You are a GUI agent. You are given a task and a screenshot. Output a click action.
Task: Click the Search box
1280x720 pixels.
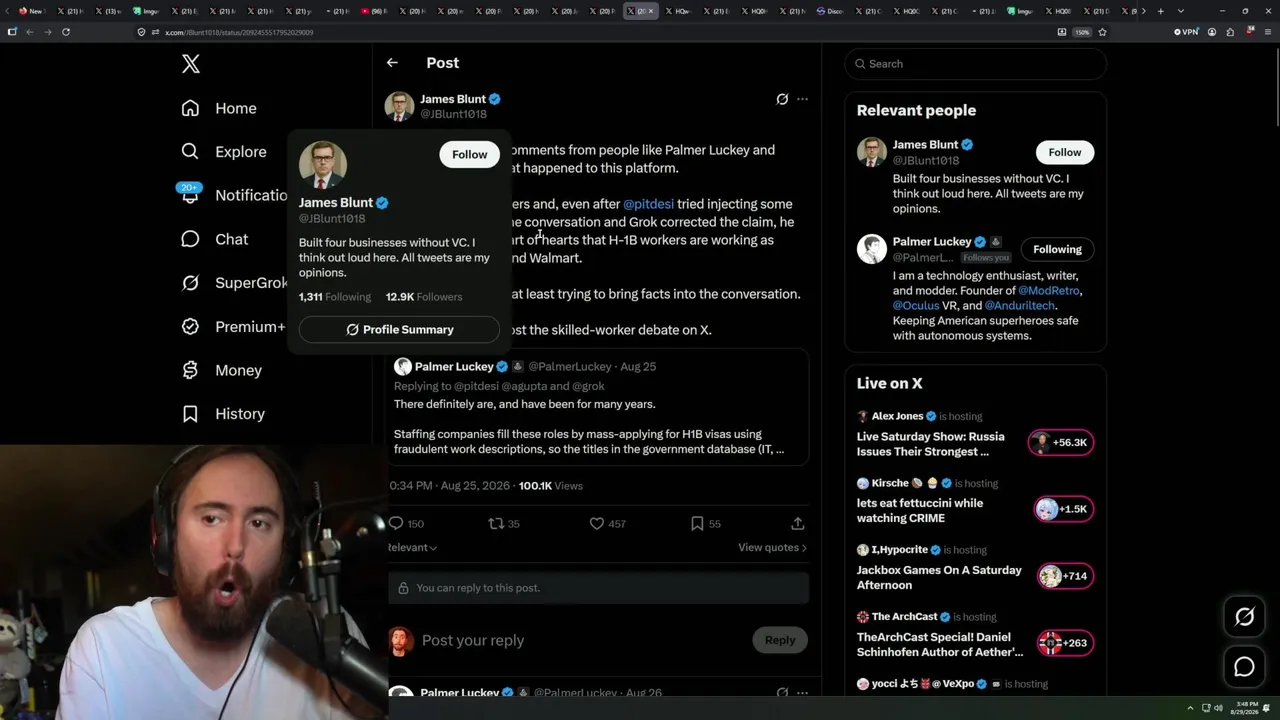pos(975,64)
